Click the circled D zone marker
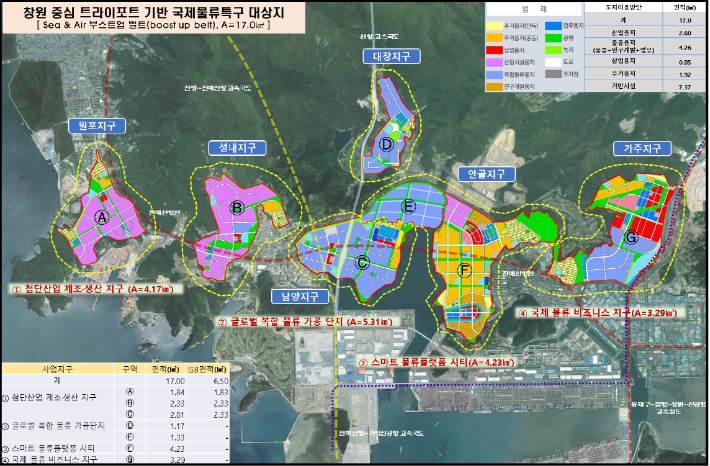The width and height of the screenshot is (710, 466). [x=385, y=143]
